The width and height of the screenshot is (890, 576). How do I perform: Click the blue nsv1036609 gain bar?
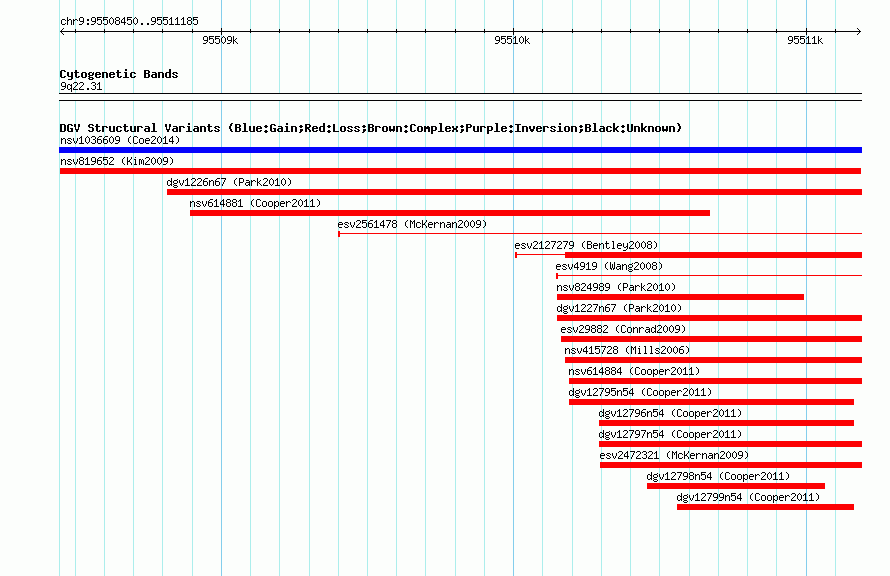tap(460, 150)
